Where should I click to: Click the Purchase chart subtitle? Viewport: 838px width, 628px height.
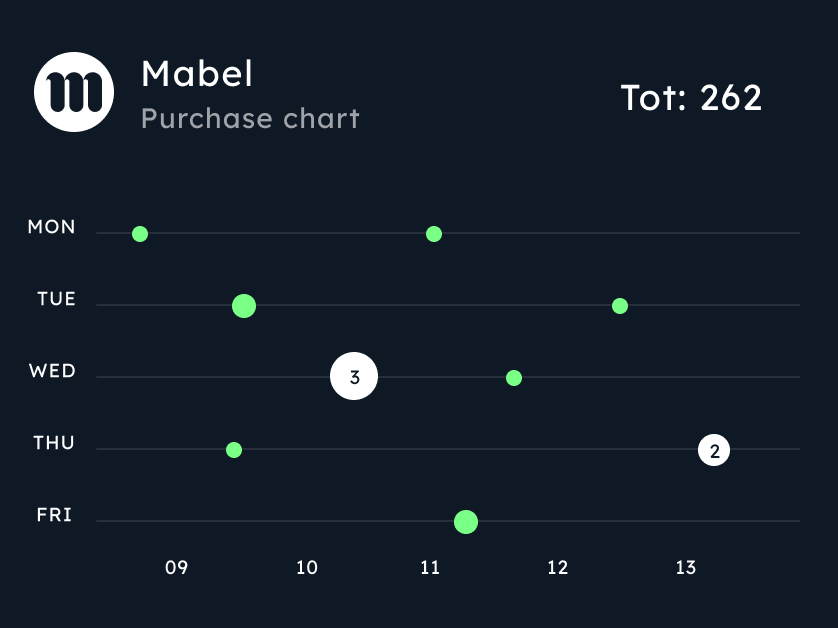click(x=250, y=119)
